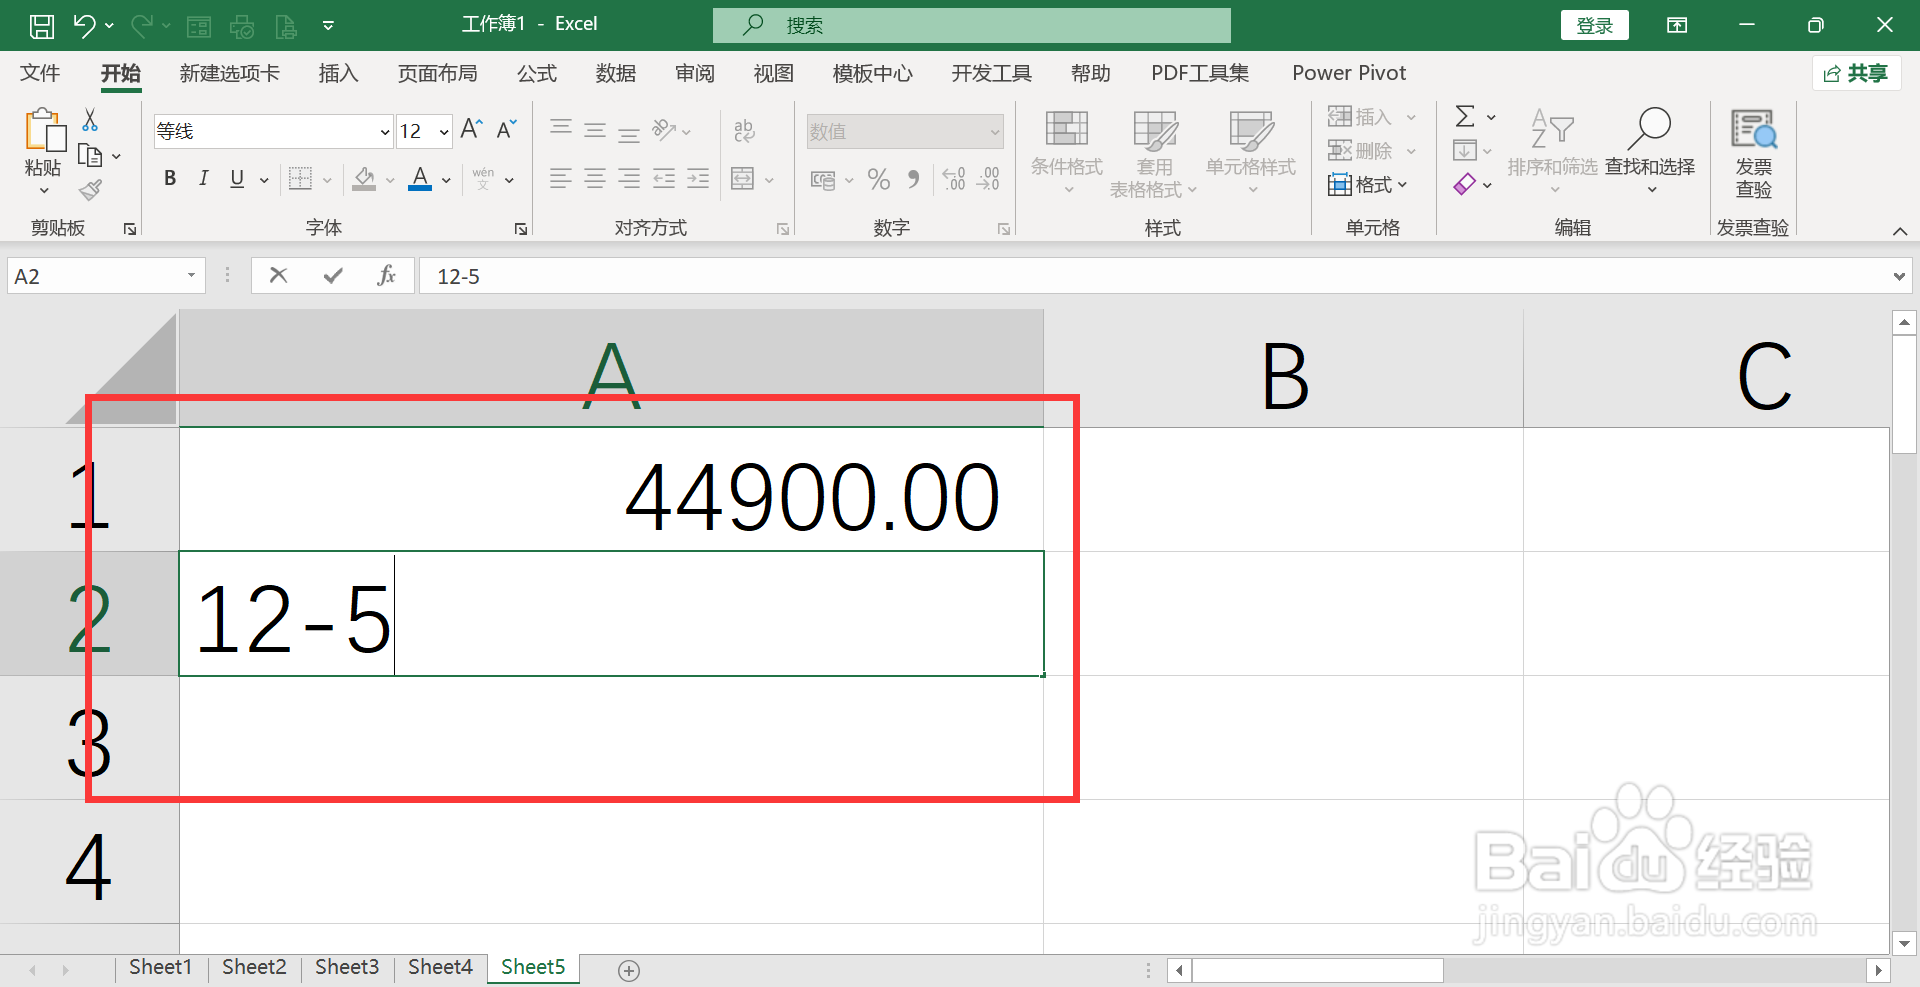Open 查找和选择 find and select
This screenshot has height=987, width=1920.
click(1650, 152)
